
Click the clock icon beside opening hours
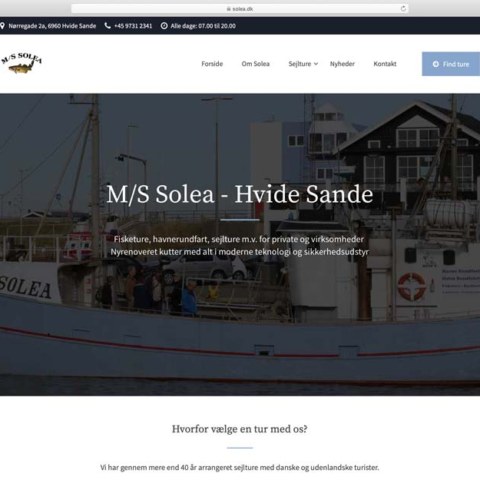164,26
